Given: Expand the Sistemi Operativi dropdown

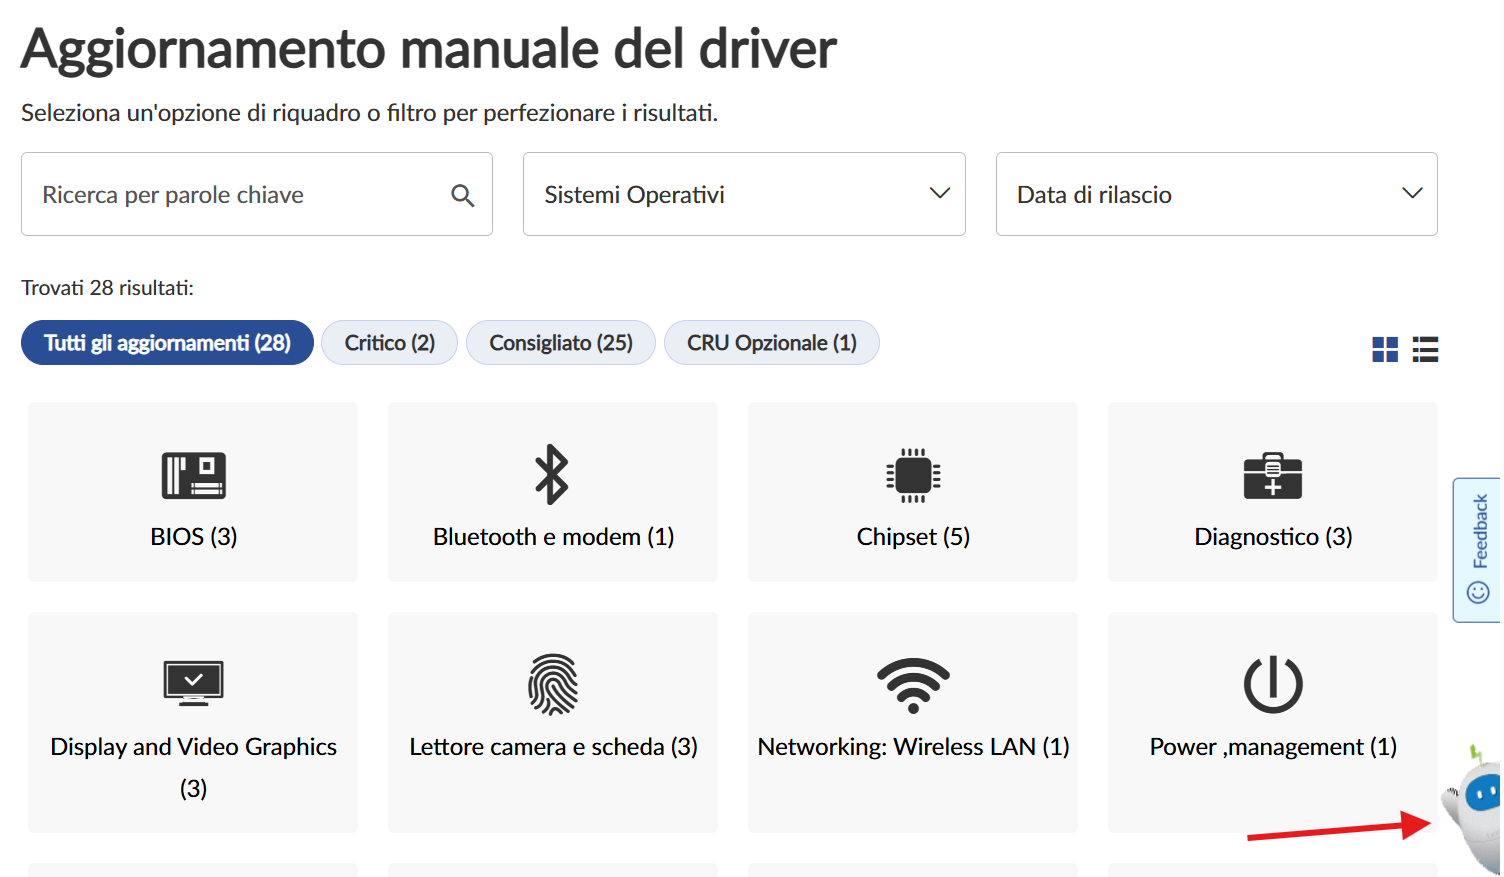Looking at the screenshot, I should click(x=744, y=194).
